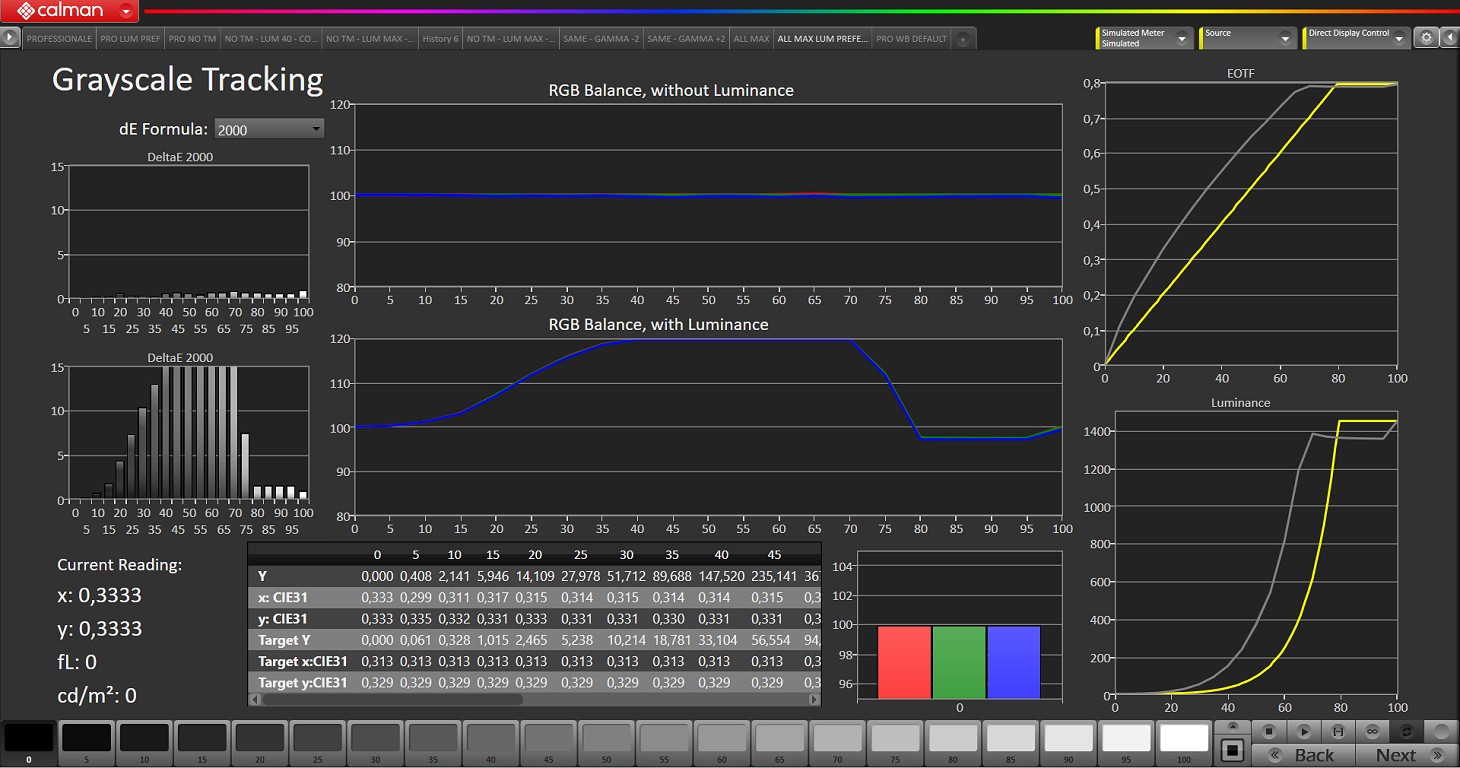
Task: Select the 15 percent gray patch
Action: [x=202, y=742]
